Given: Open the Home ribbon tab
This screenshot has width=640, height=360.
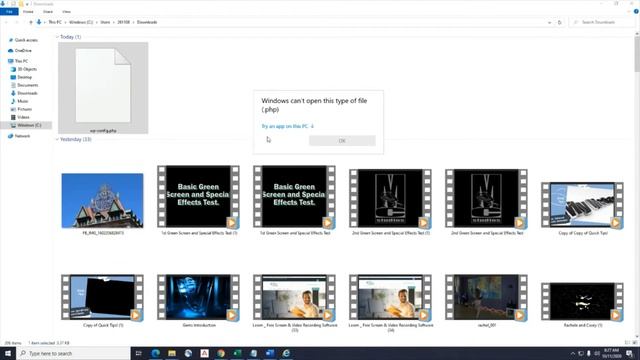Looking at the screenshot, I should pyautogui.click(x=28, y=11).
